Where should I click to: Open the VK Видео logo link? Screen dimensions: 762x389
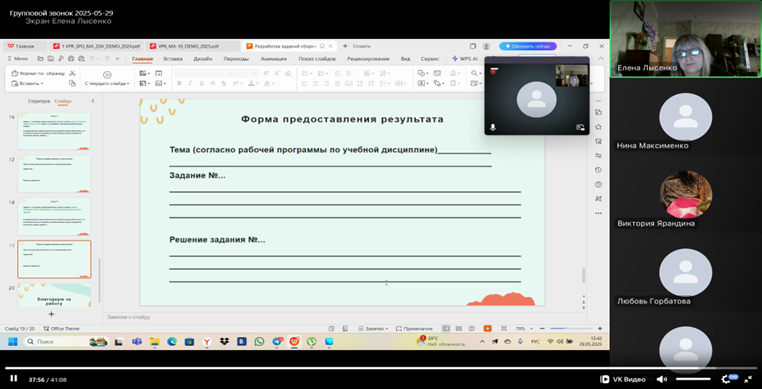click(623, 379)
